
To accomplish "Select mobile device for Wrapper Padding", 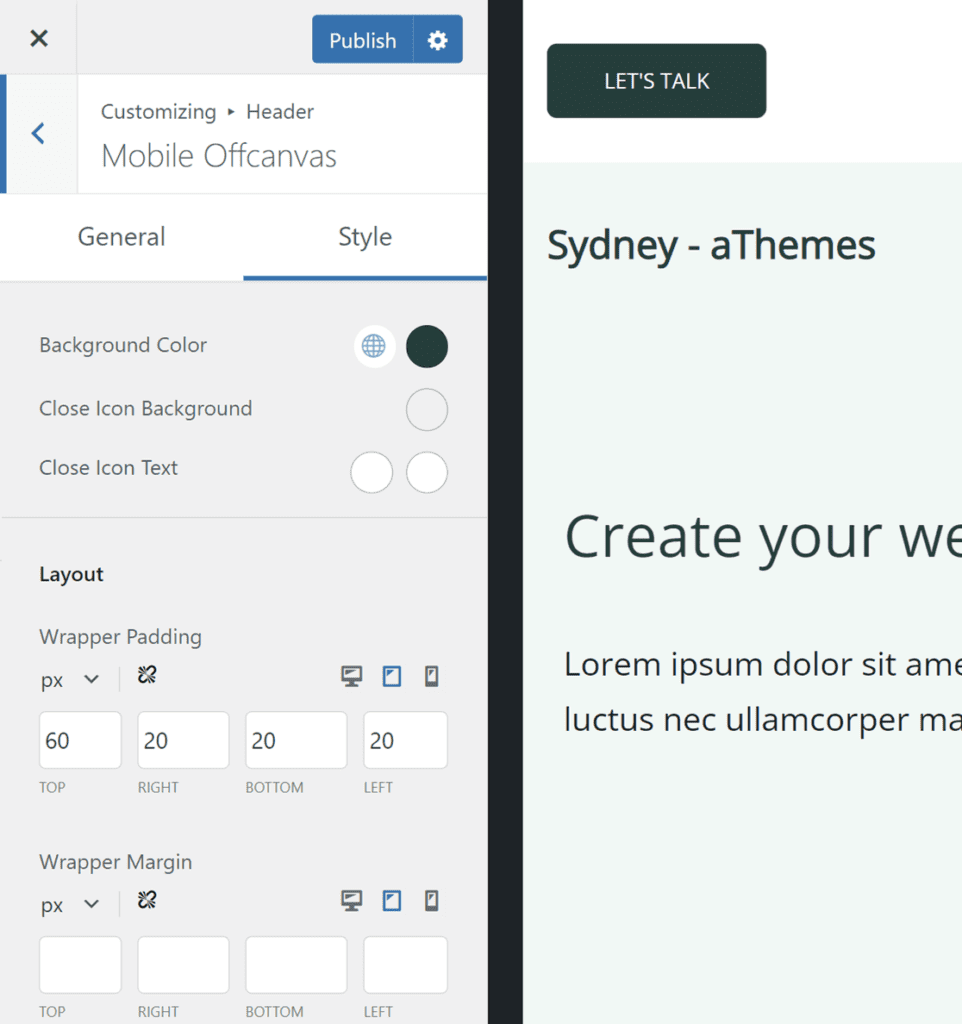I will (x=431, y=677).
